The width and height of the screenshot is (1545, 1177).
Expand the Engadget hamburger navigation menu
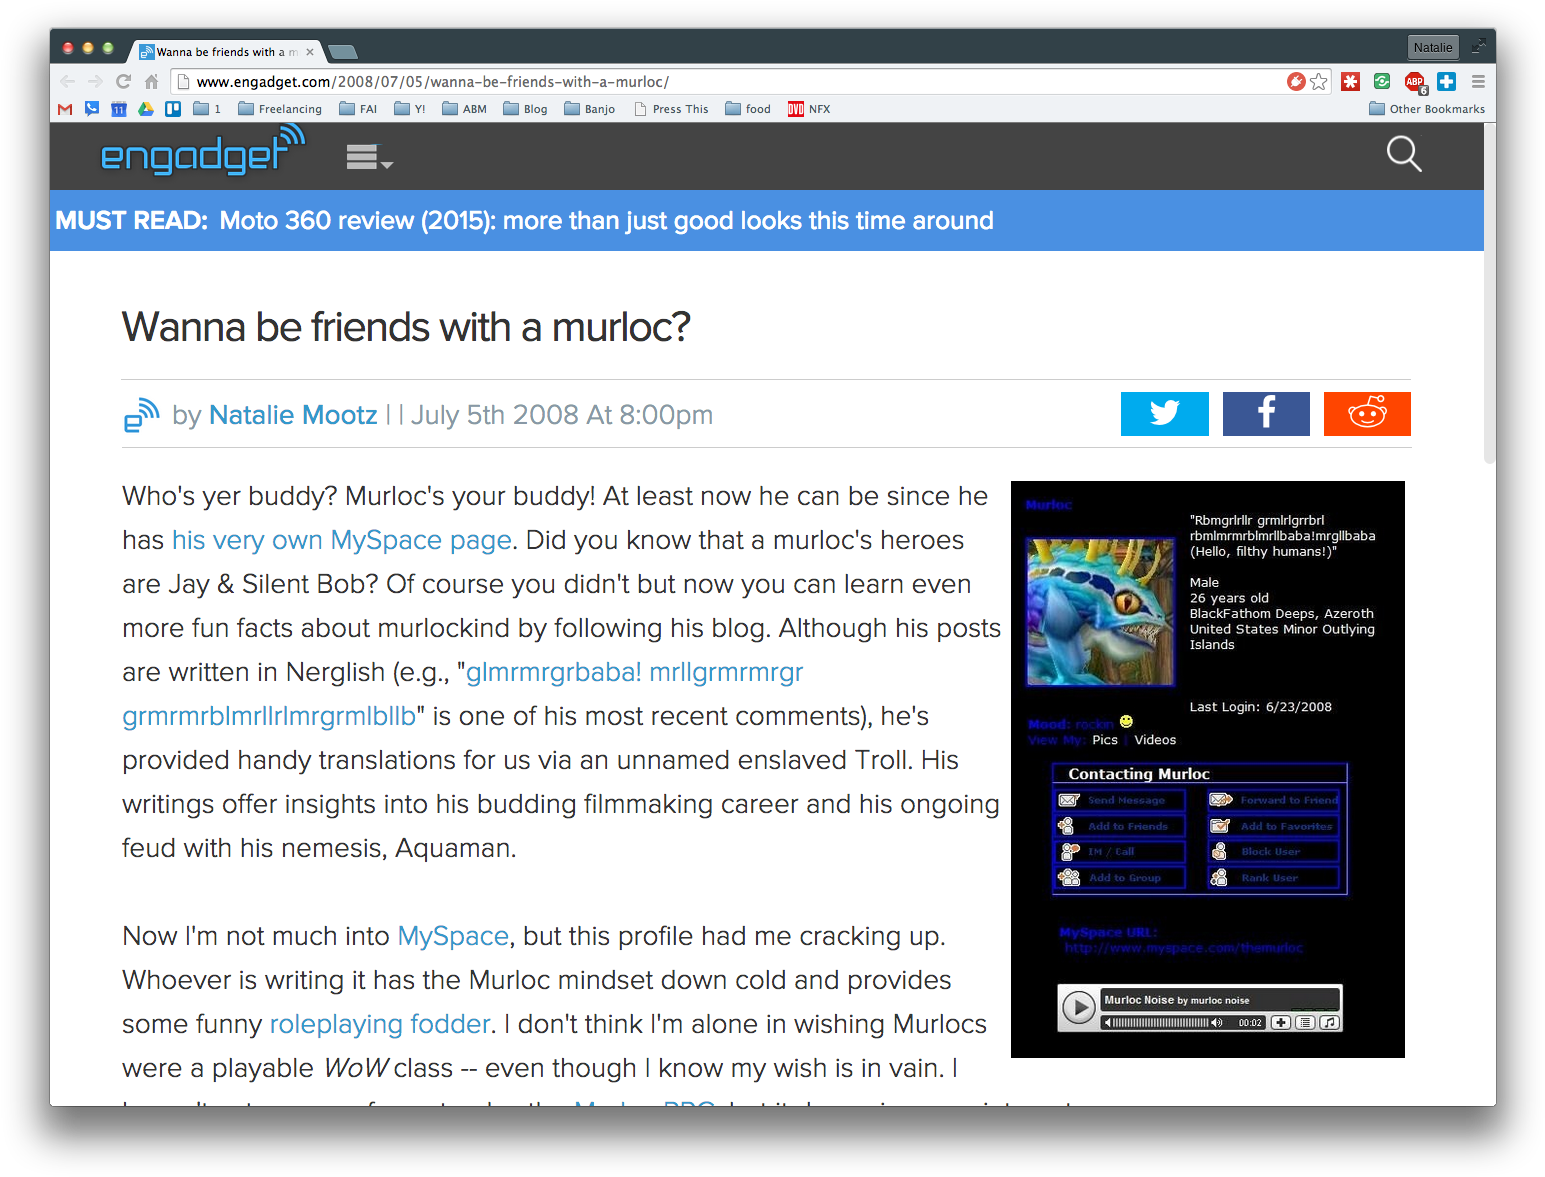pos(368,157)
